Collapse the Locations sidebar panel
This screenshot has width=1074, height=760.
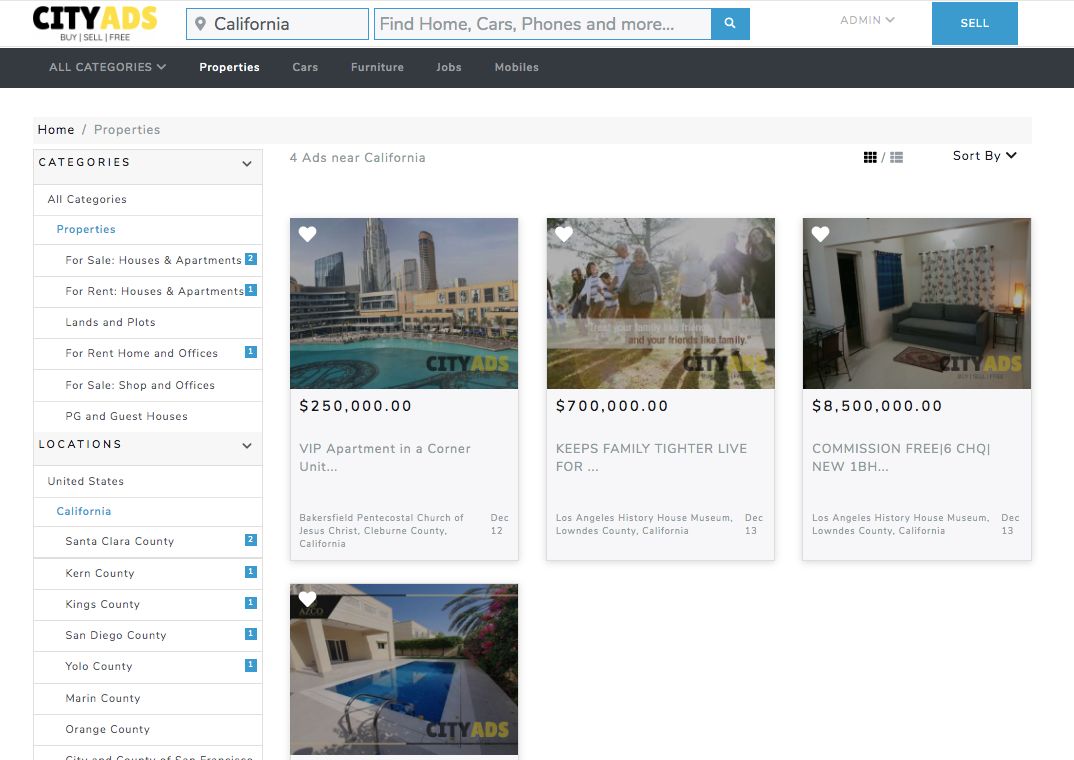[x=247, y=446]
